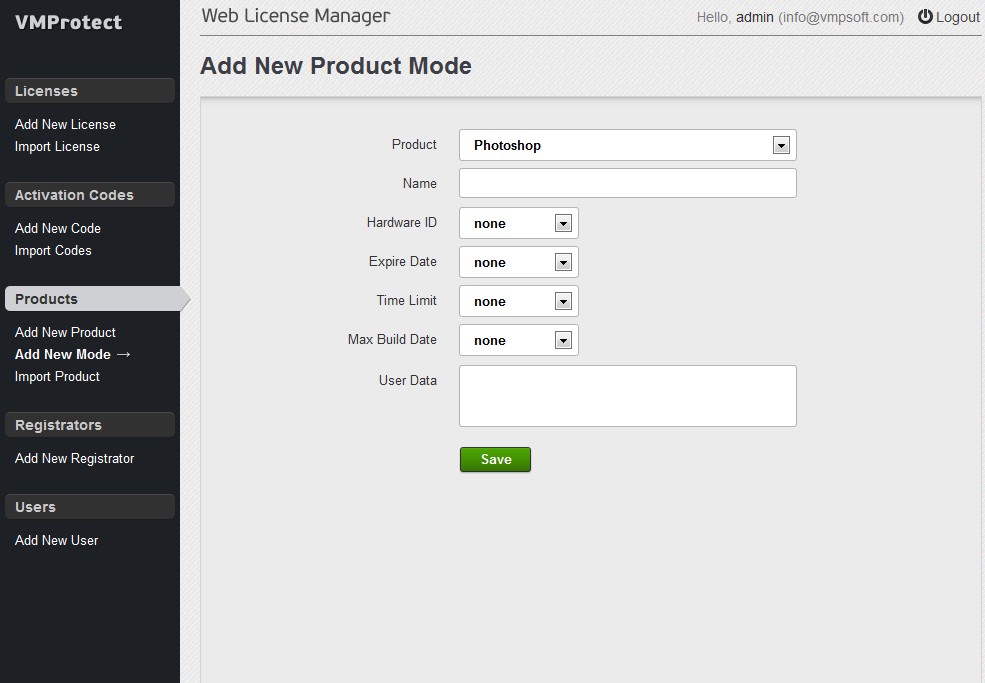Open the Expire Date dropdown
The height and width of the screenshot is (683, 985).
click(x=519, y=263)
